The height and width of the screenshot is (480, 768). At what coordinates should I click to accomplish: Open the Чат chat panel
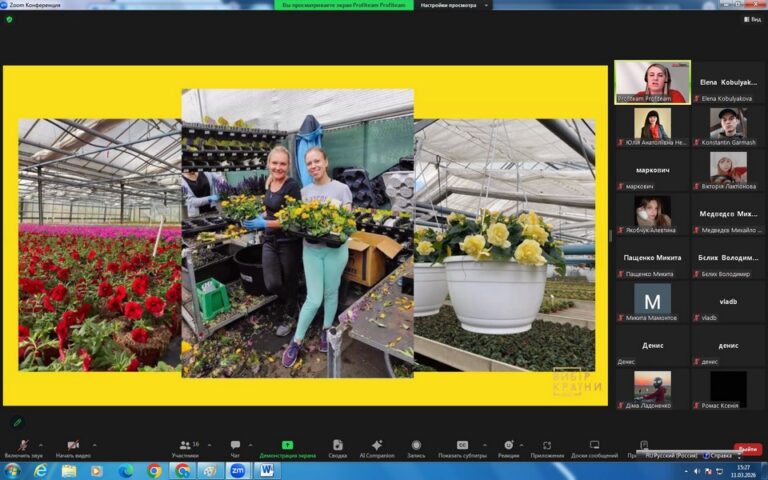pos(235,446)
